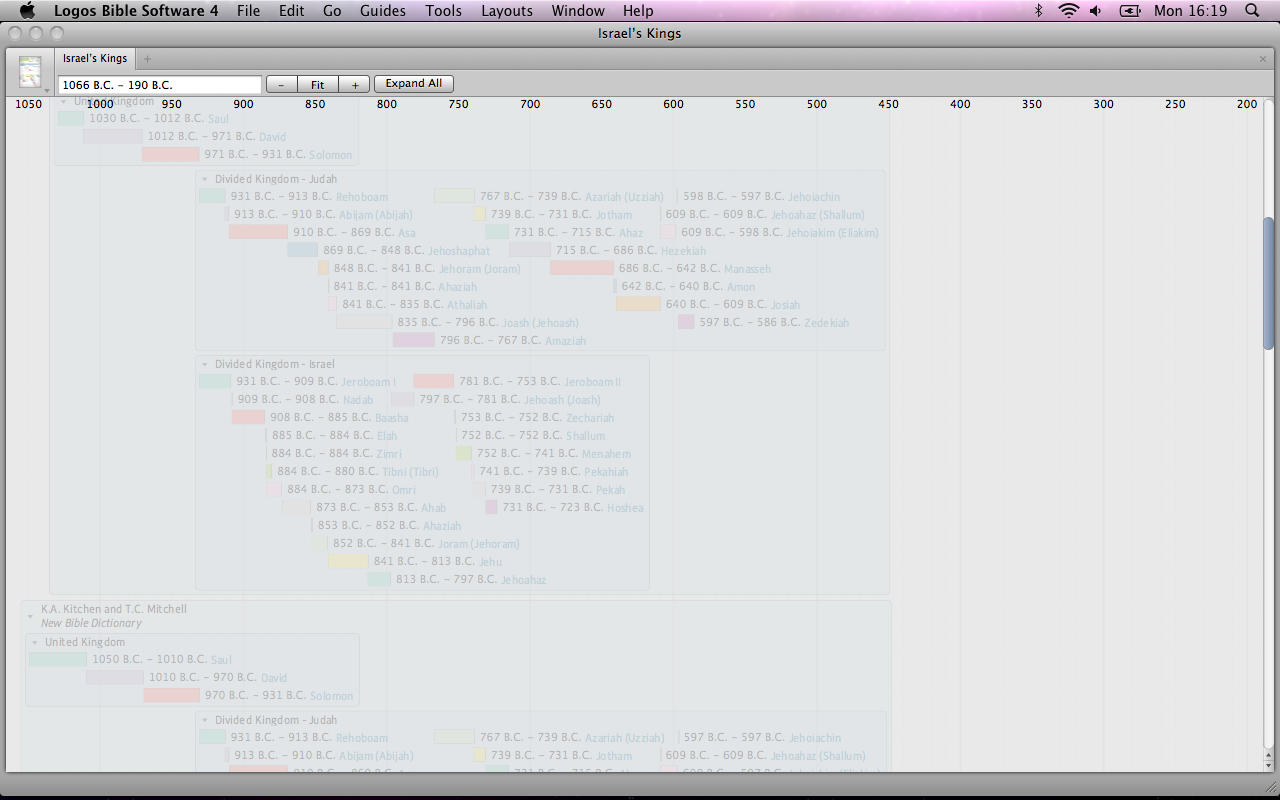This screenshot has height=800, width=1280.
Task: Click the Azariah (Uzziah) link in first Judah group
Action: click(x=624, y=197)
